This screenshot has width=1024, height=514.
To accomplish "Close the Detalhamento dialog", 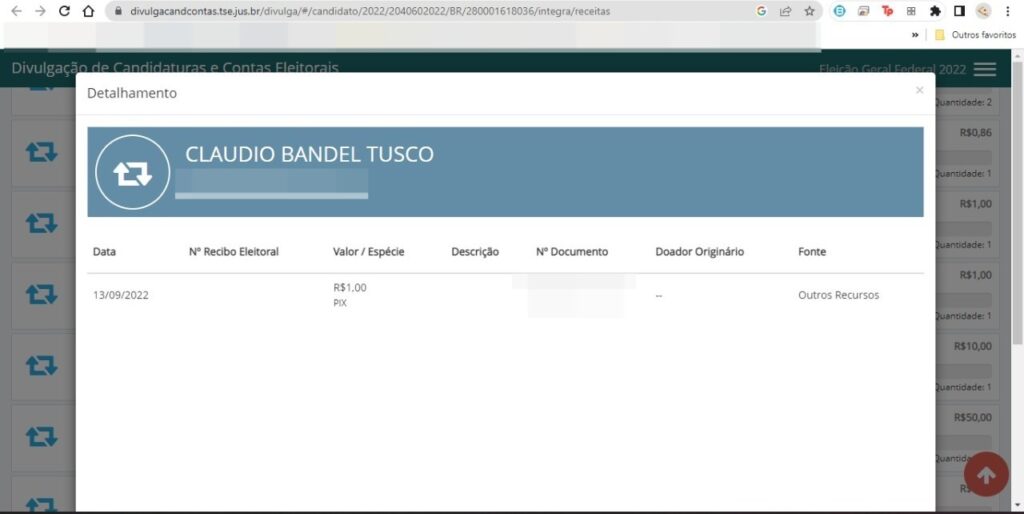I will [x=919, y=90].
